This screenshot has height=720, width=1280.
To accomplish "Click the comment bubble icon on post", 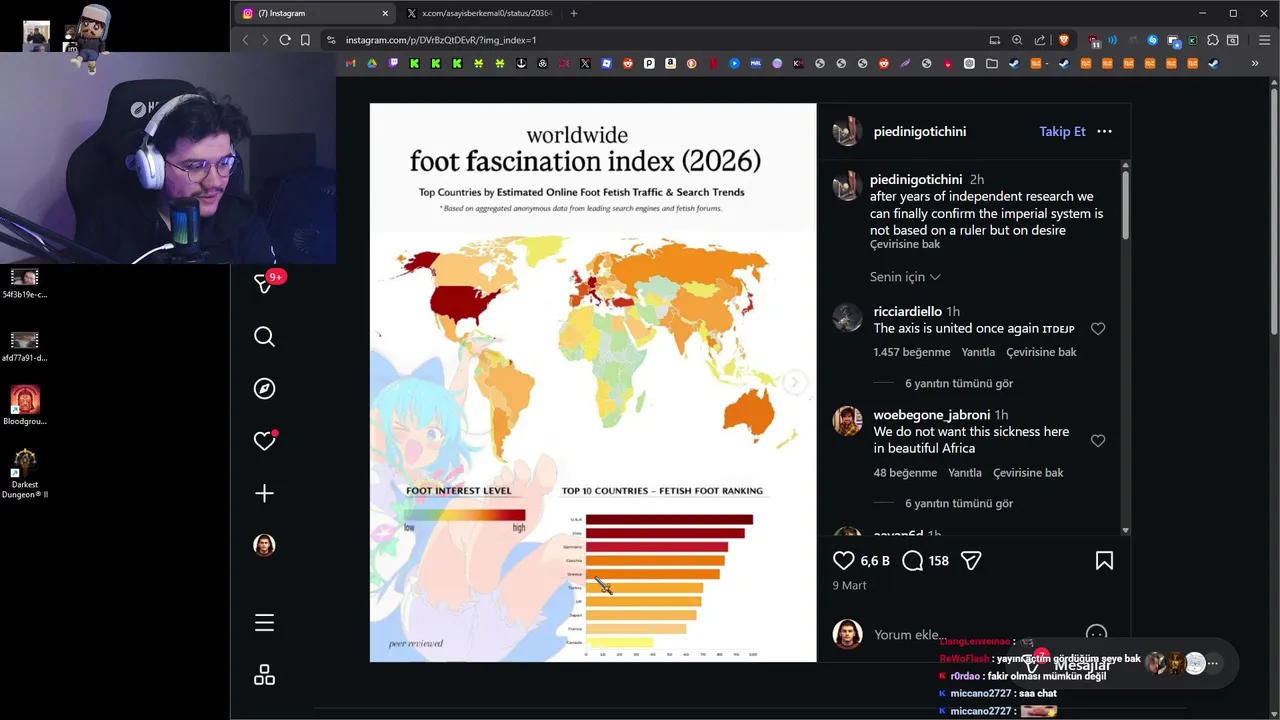I will click(x=912, y=561).
